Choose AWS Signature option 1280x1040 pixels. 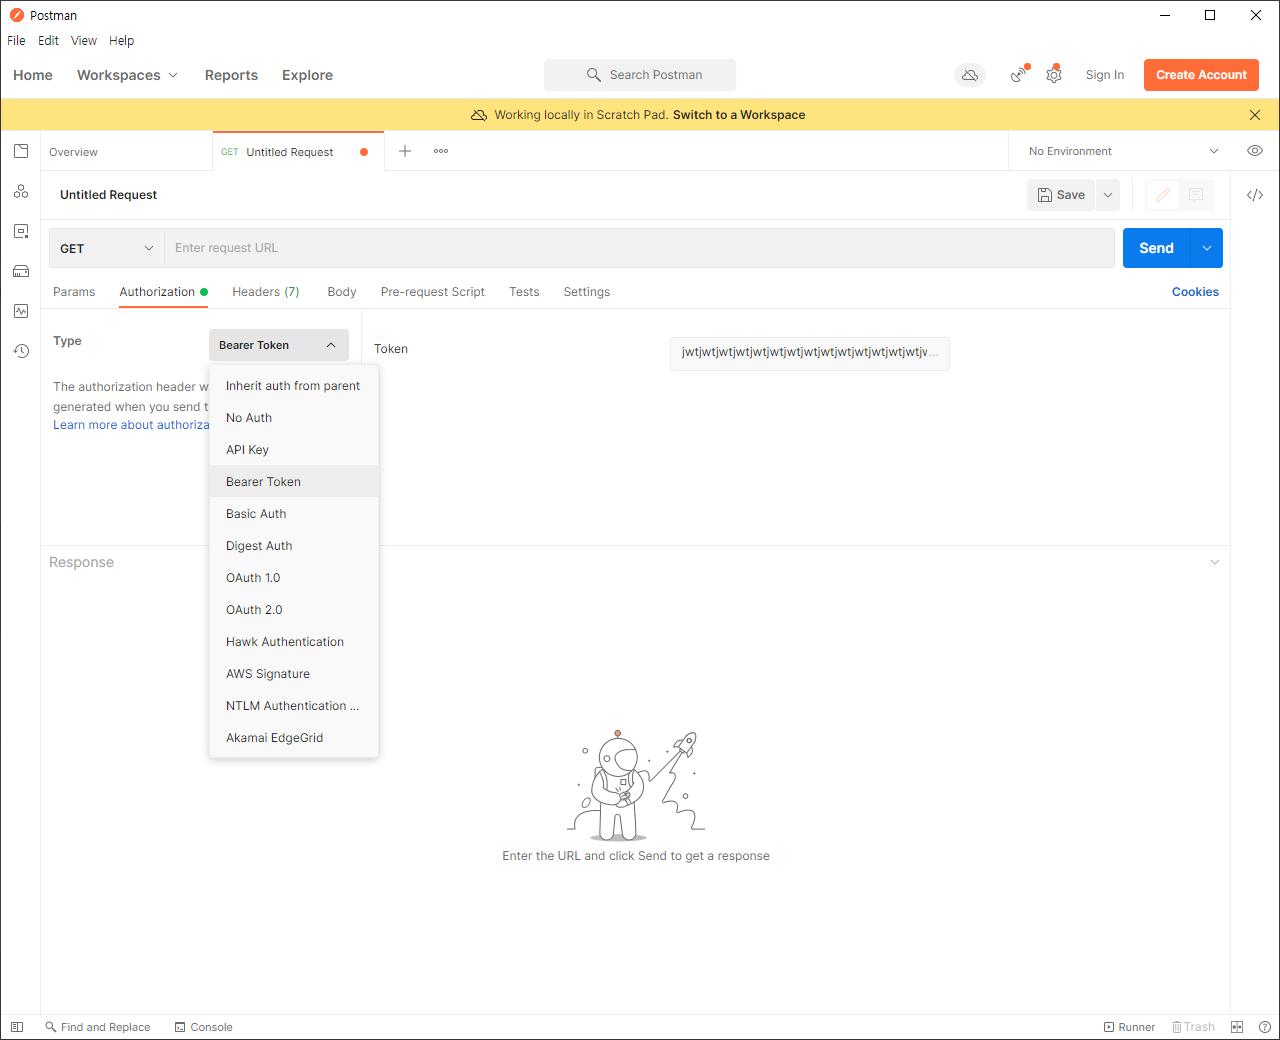pyautogui.click(x=294, y=674)
